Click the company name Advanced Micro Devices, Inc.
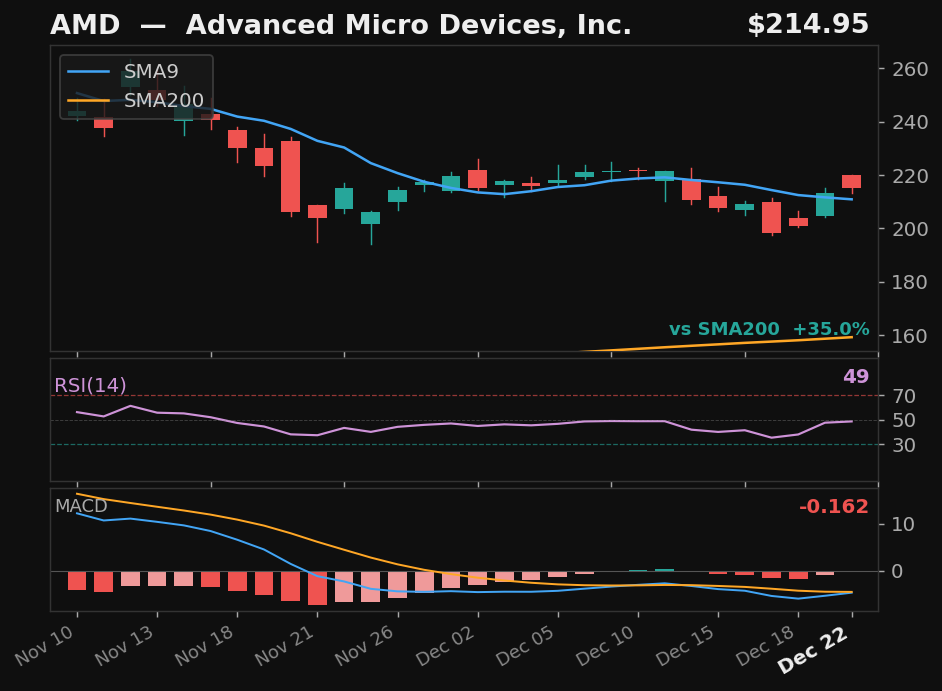Screen dimensions: 942x691 point(409,25)
